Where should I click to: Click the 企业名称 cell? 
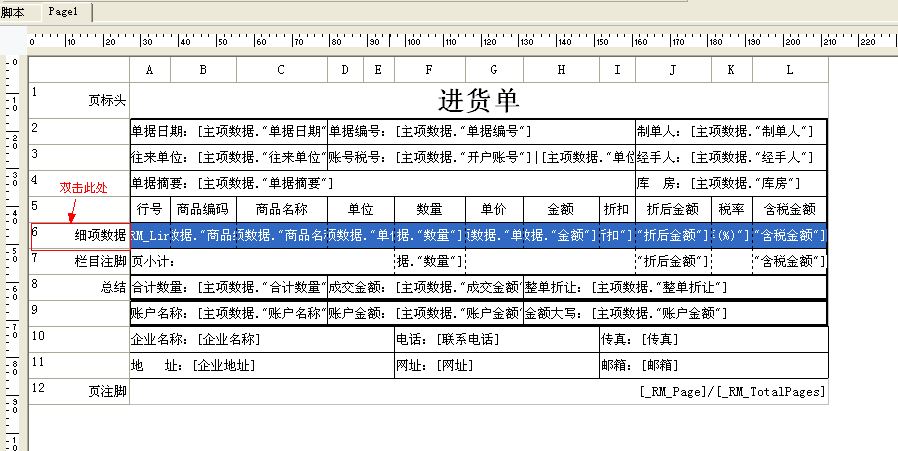[262, 339]
